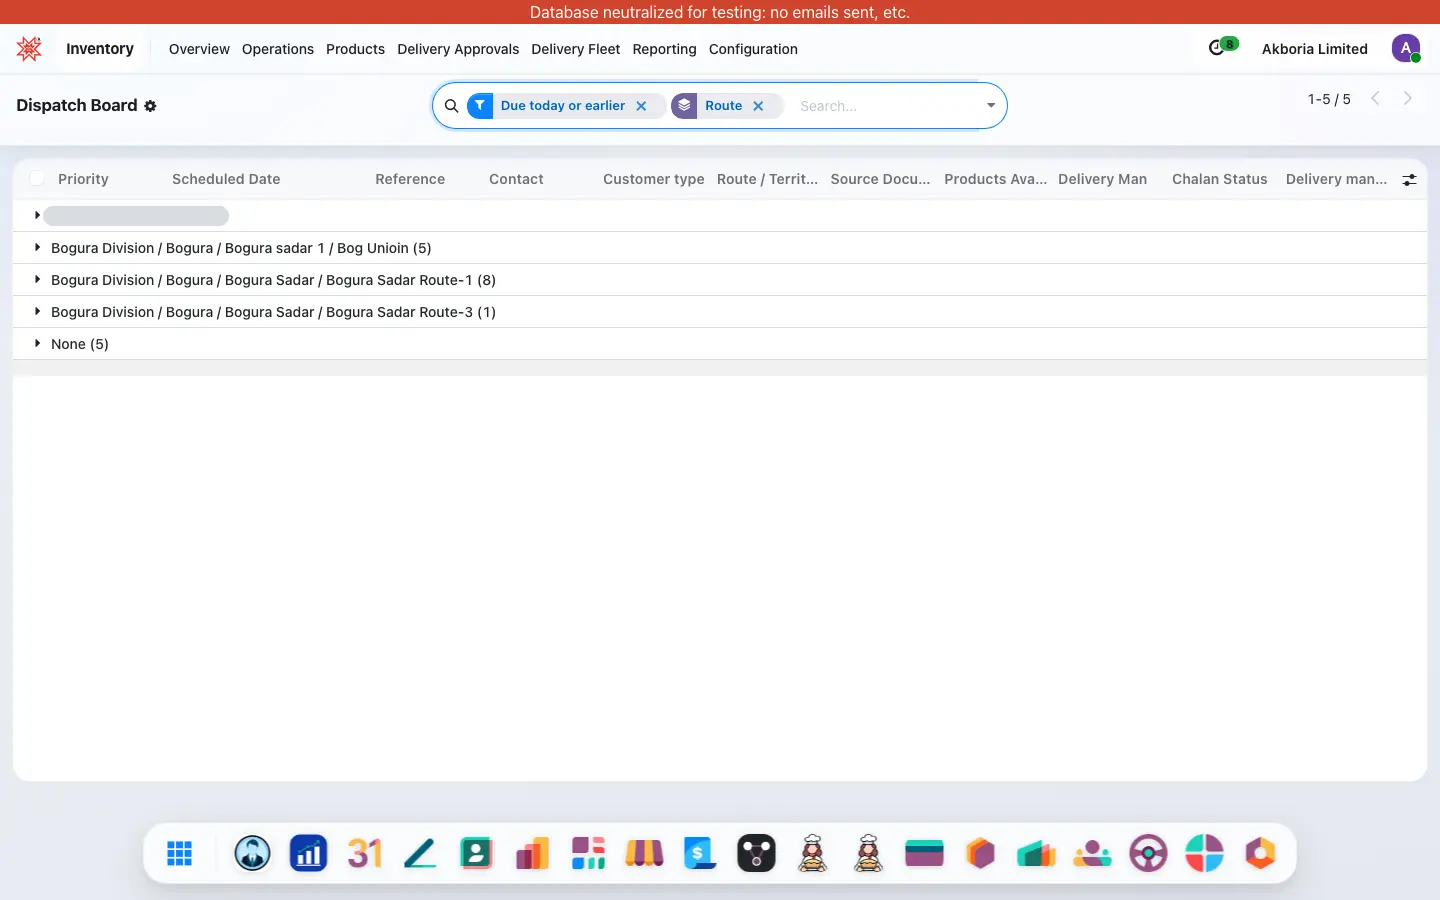Image resolution: width=1440 pixels, height=900 pixels.
Task: Open the four-color pie circle dock icon
Action: pyautogui.click(x=1205, y=853)
